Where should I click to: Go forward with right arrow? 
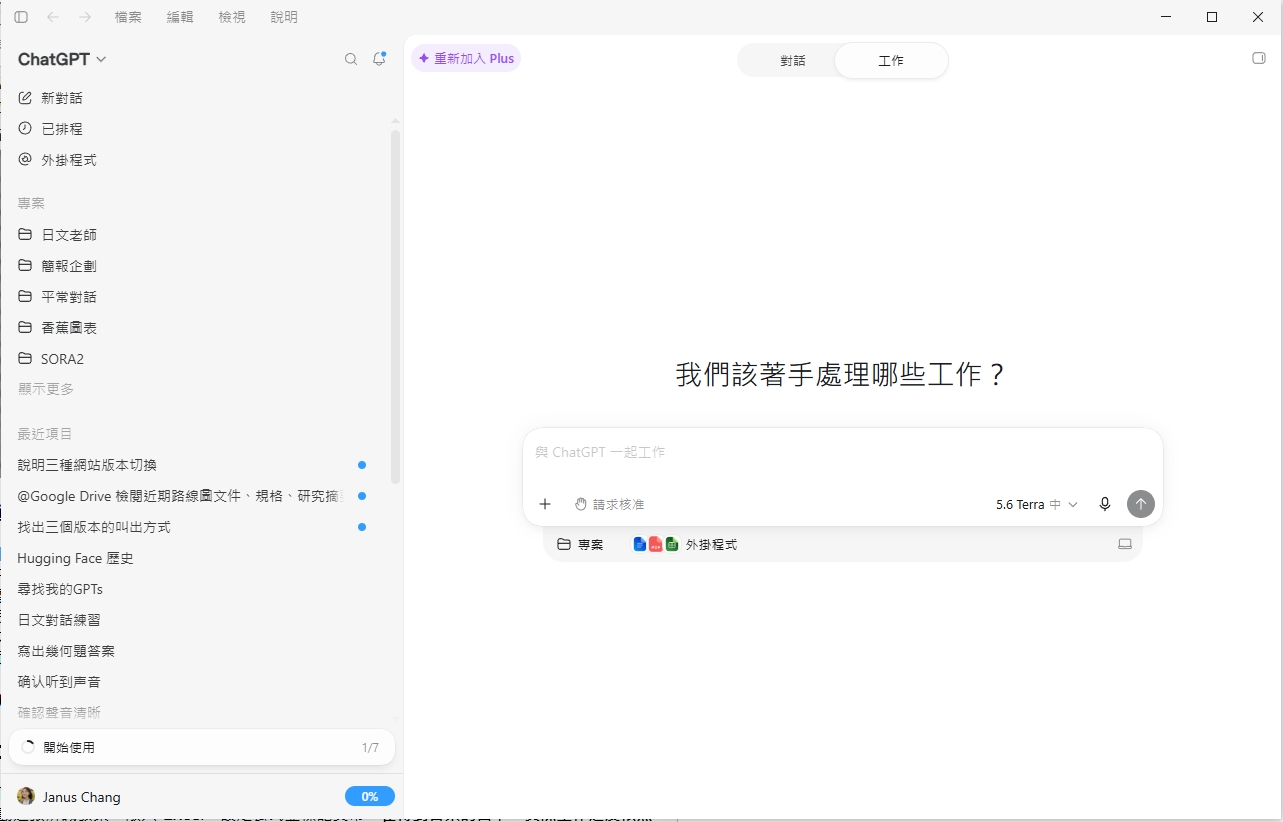(85, 17)
